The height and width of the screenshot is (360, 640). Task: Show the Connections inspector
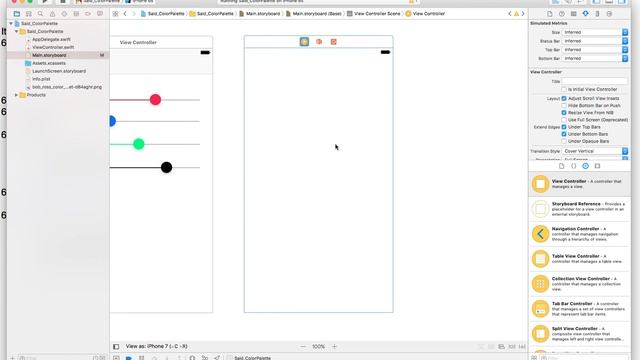pos(609,14)
